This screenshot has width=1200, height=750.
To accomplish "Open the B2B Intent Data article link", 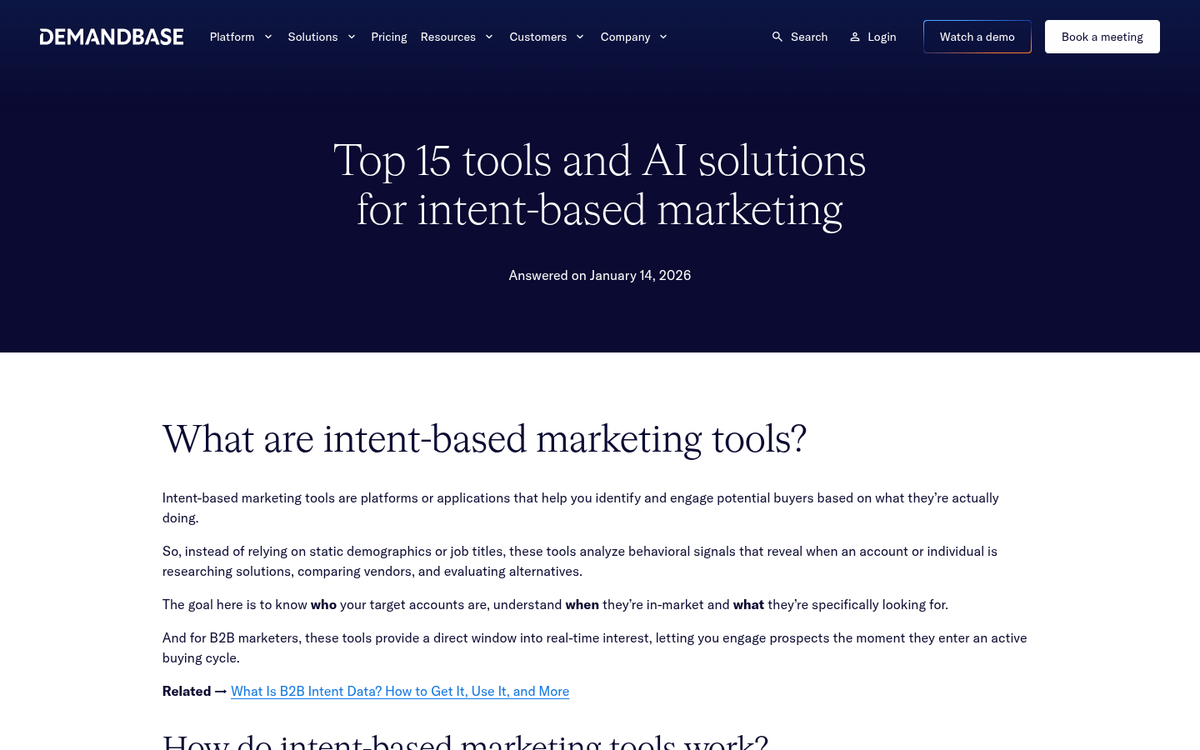I will point(399,691).
